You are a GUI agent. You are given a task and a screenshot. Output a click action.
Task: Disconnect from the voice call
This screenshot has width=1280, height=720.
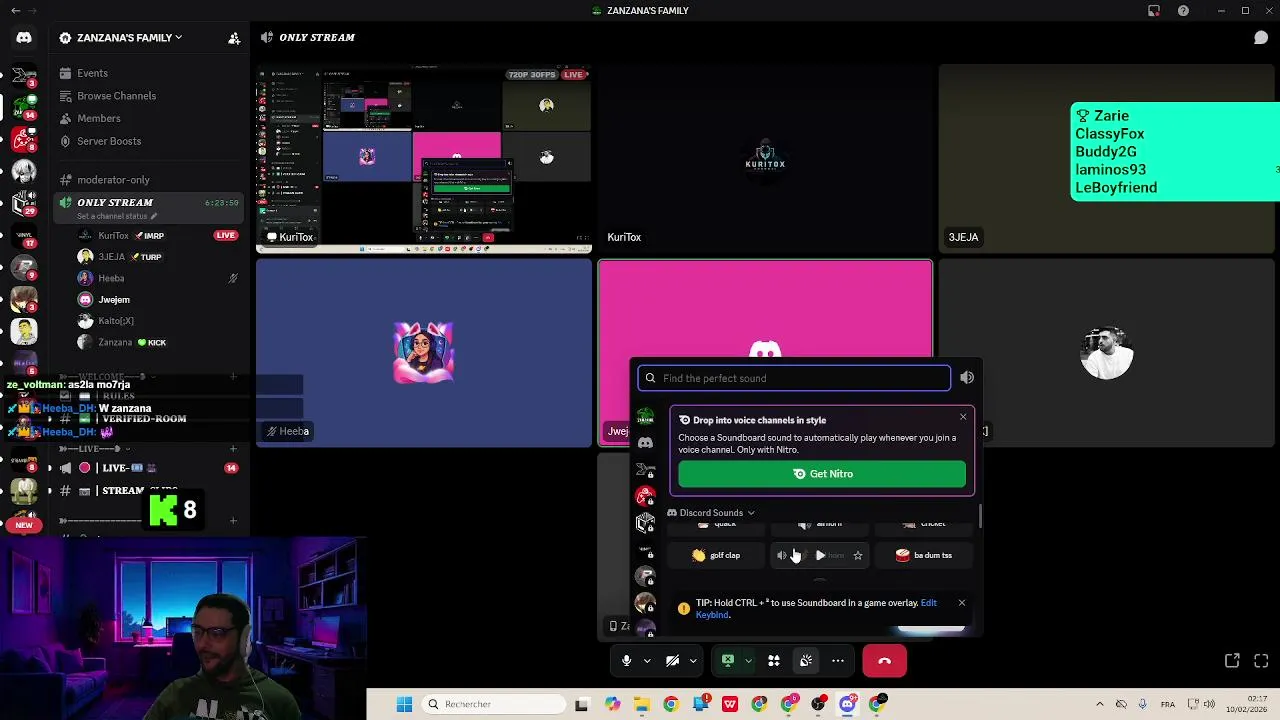(x=885, y=661)
